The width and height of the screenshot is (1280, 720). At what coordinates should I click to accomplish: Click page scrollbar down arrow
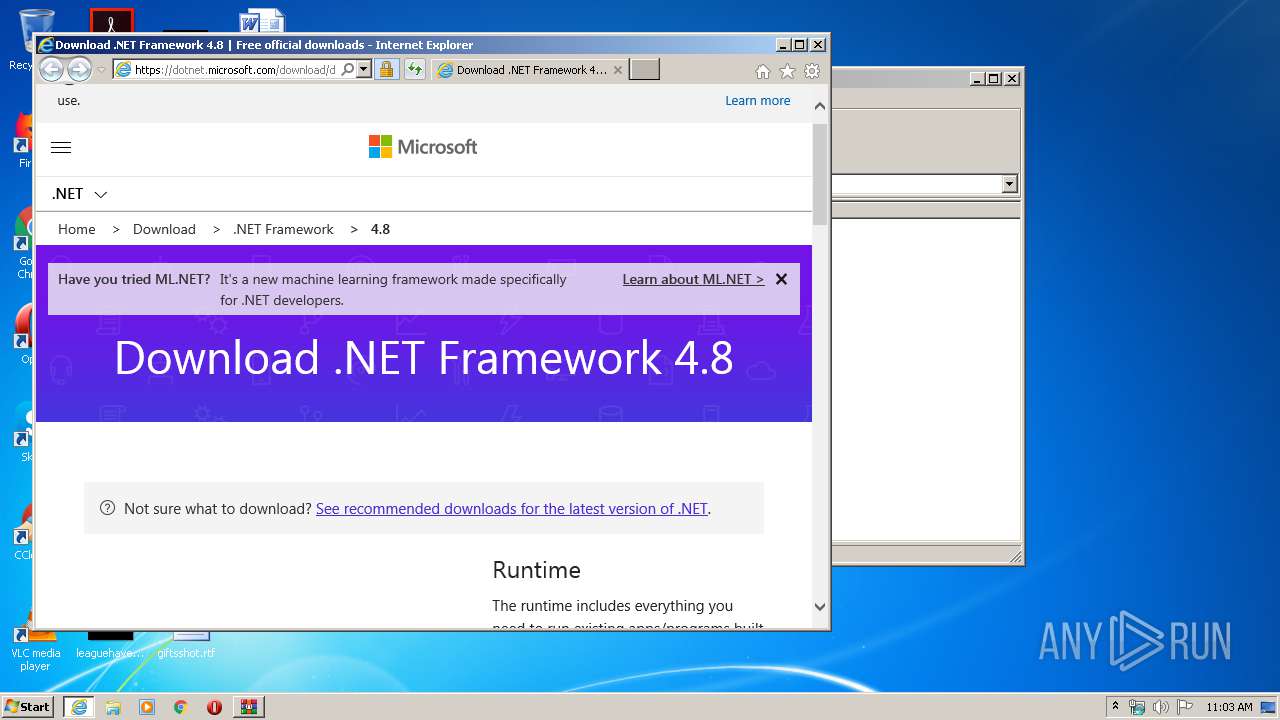pyautogui.click(x=820, y=606)
